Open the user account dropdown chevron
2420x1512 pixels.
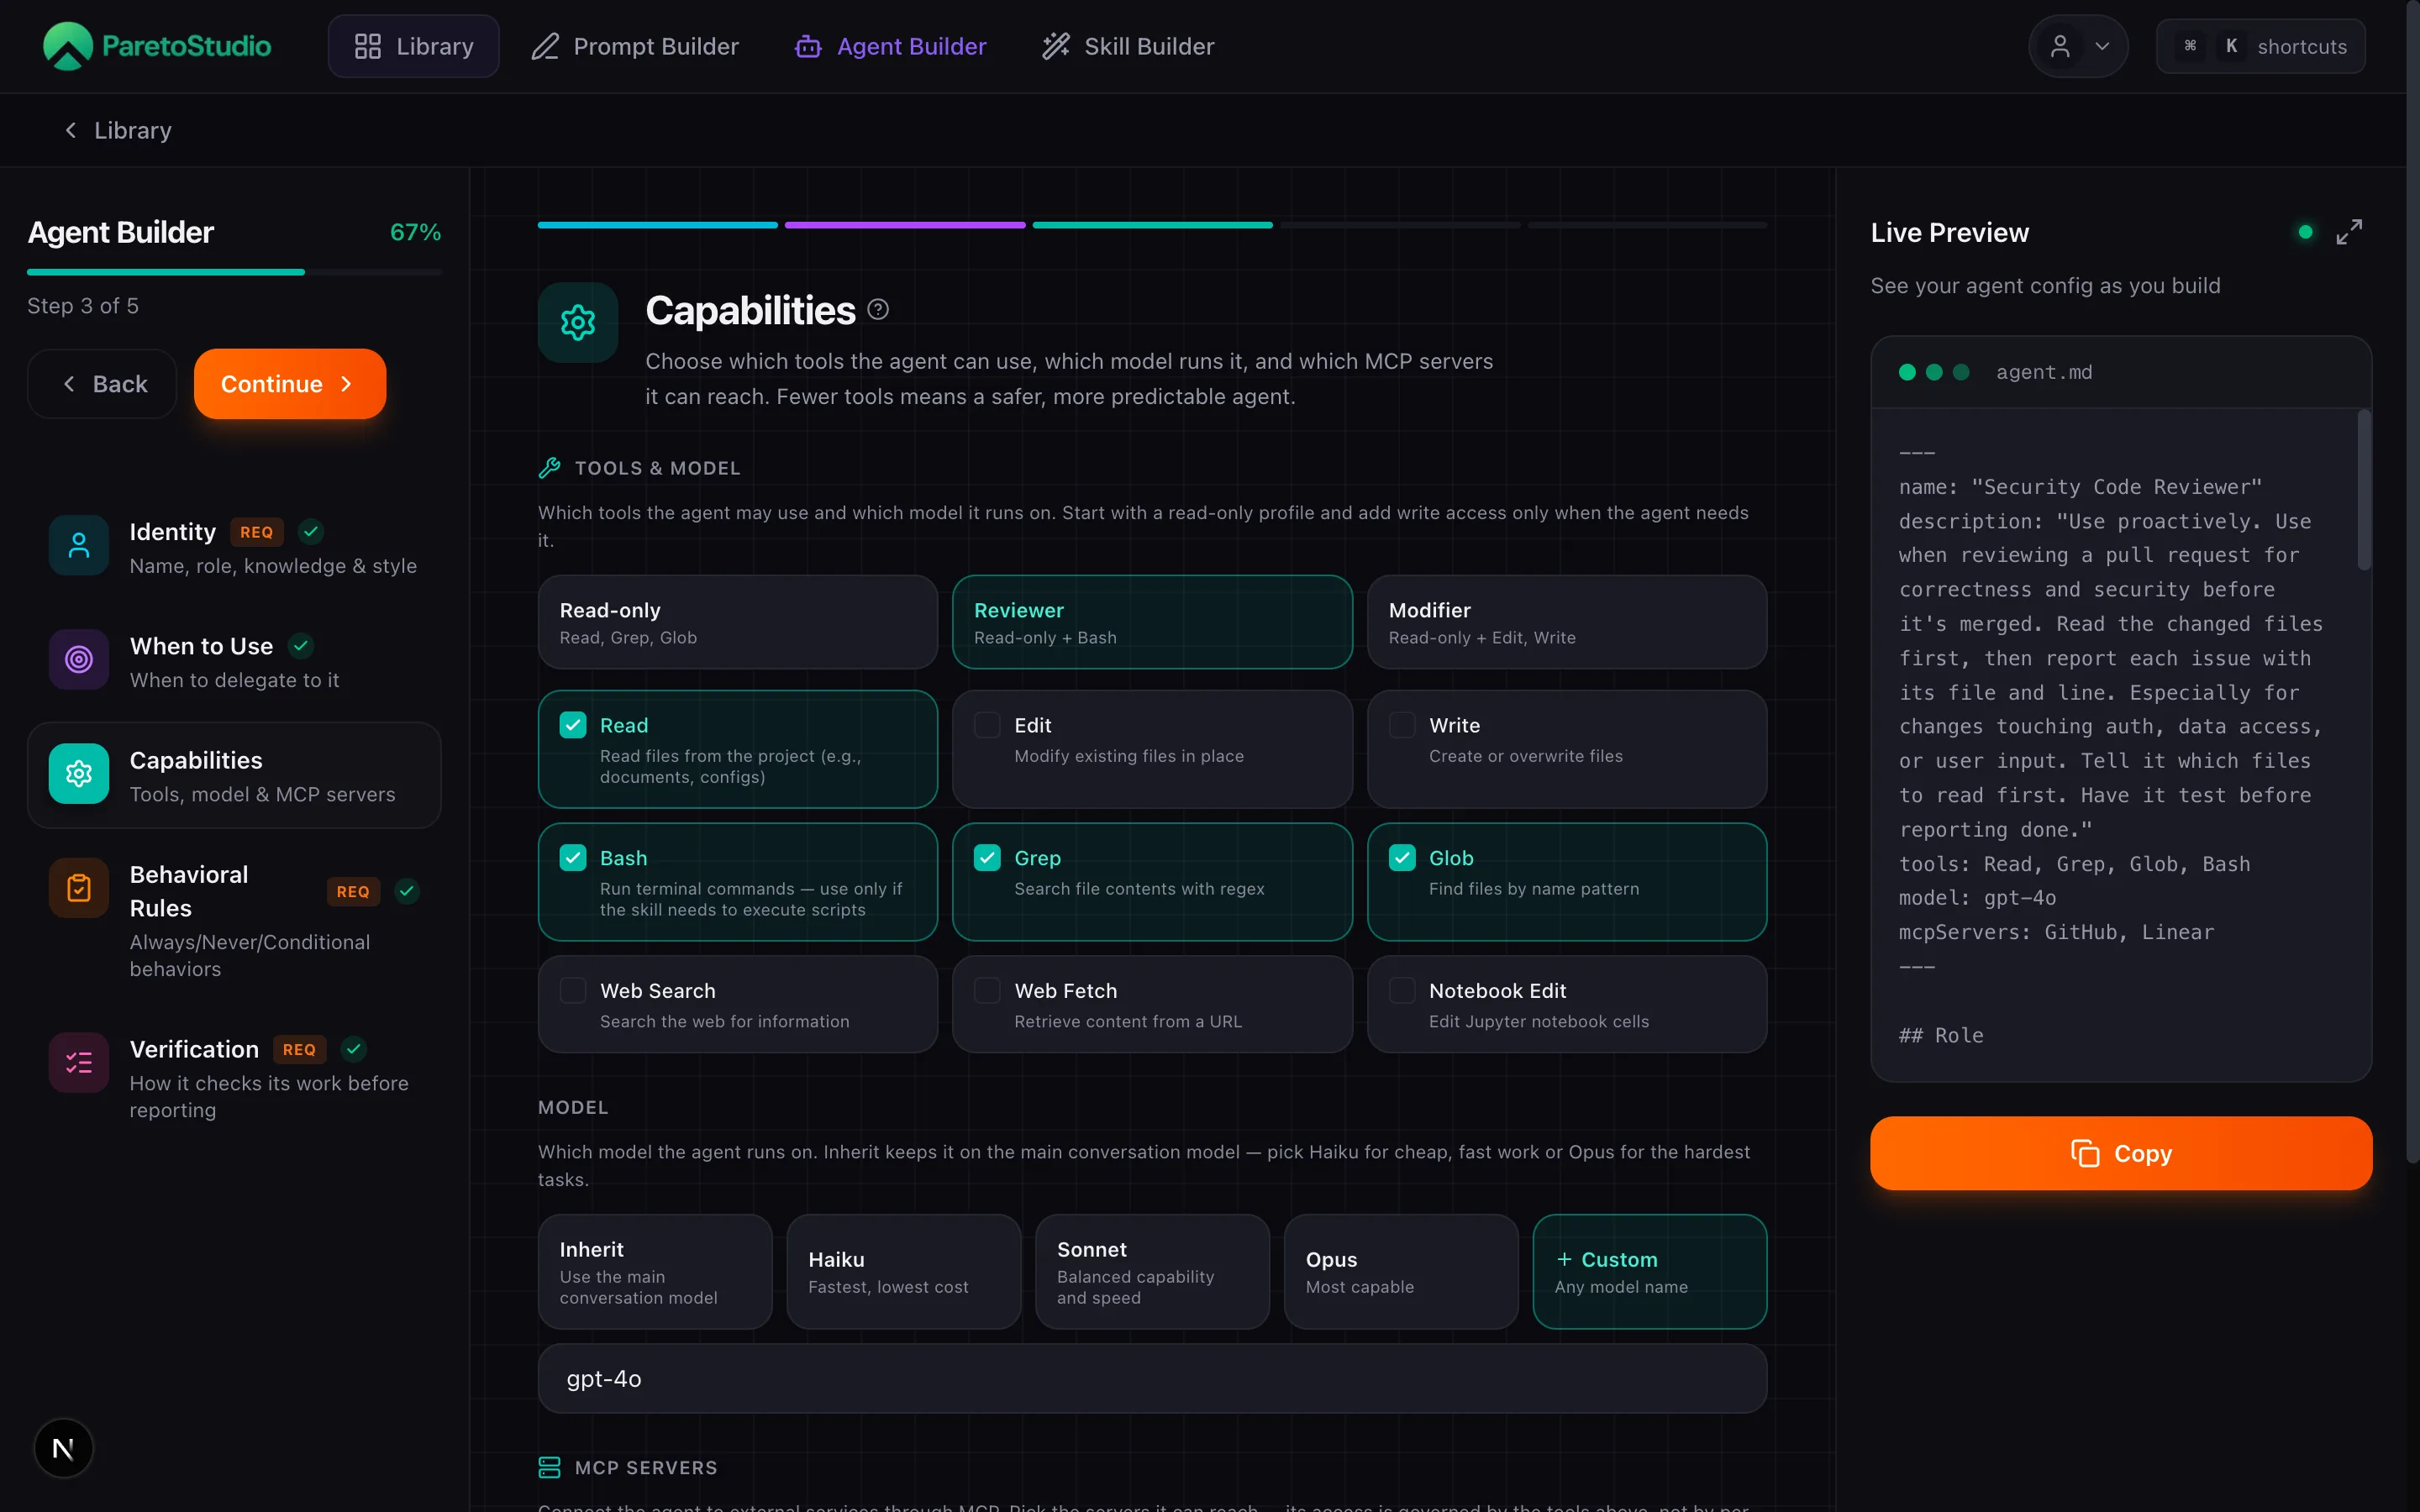(2102, 46)
